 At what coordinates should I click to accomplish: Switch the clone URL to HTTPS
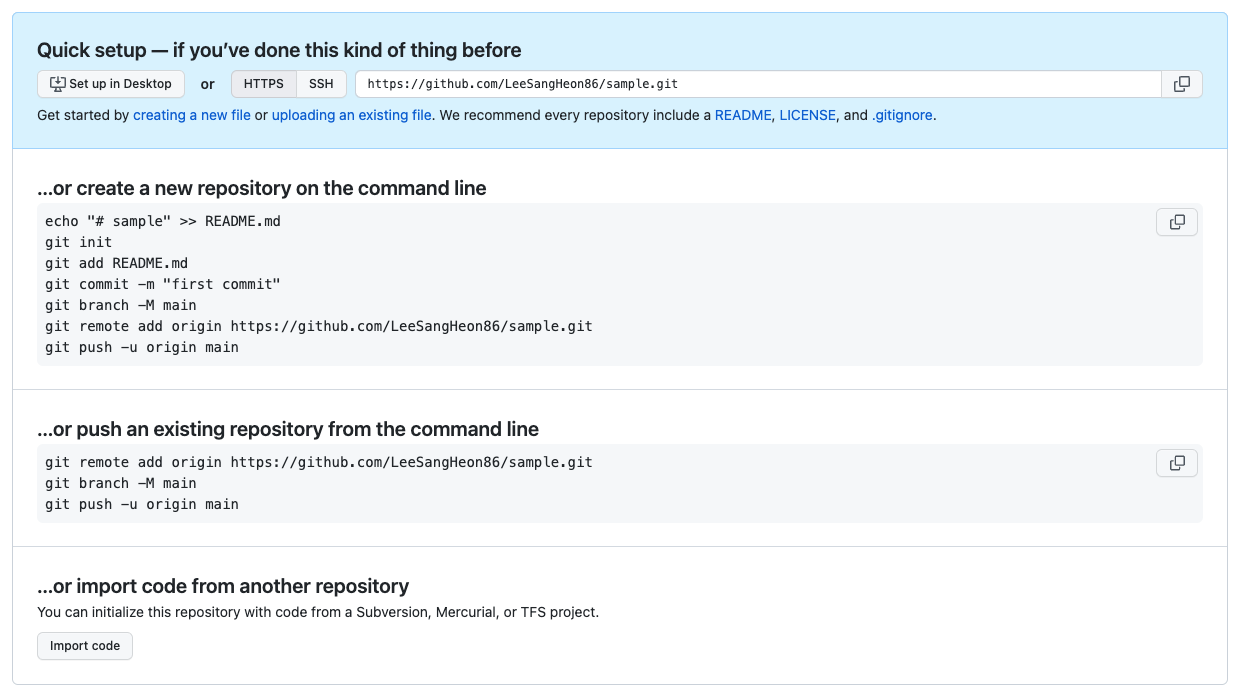pos(264,84)
